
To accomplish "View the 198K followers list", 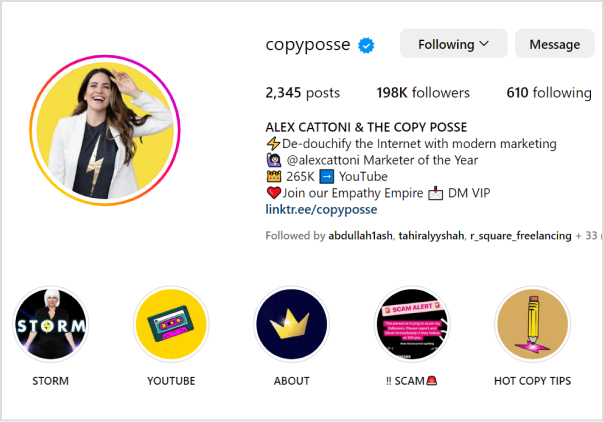I will click(x=423, y=93).
